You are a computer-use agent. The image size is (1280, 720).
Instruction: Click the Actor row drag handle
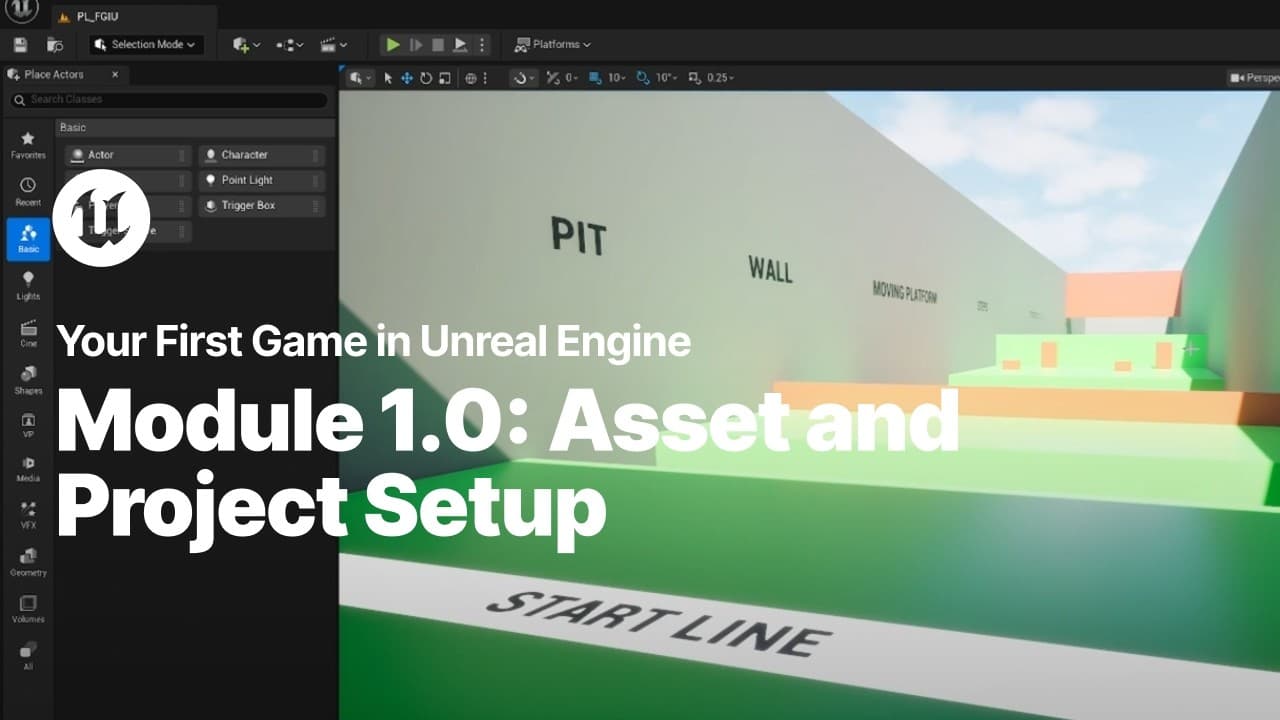pos(182,155)
